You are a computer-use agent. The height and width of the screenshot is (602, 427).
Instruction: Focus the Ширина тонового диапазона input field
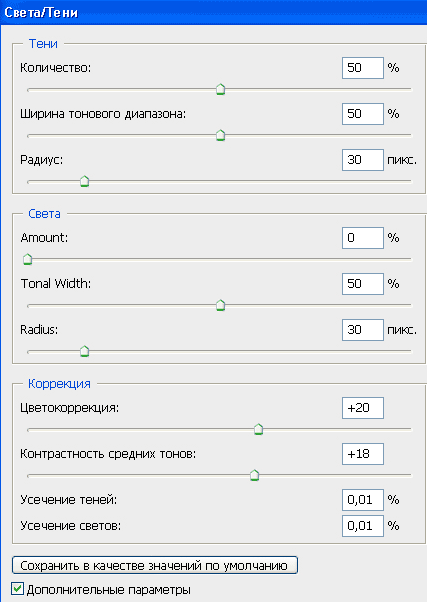click(x=363, y=114)
